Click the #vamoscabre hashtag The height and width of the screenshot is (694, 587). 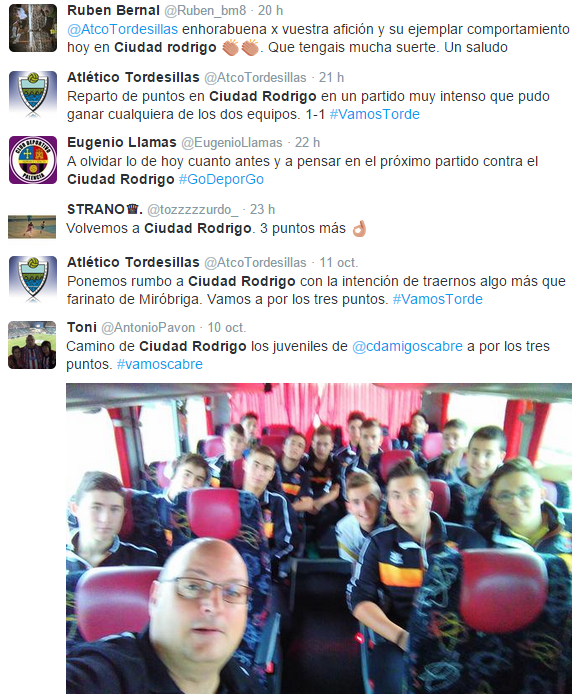(x=159, y=364)
